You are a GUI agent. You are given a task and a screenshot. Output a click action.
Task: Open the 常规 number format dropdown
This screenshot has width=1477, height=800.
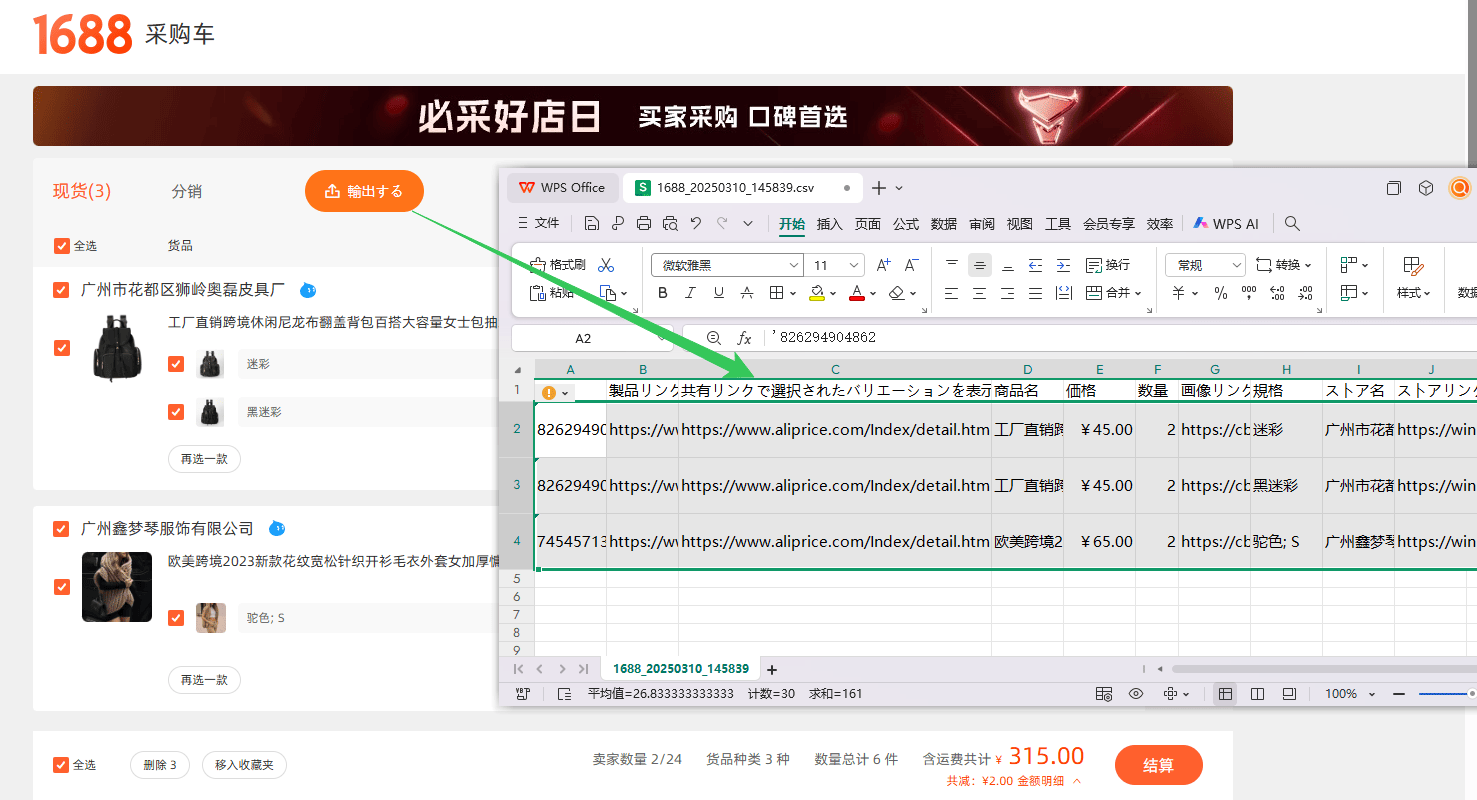[x=1205, y=265]
